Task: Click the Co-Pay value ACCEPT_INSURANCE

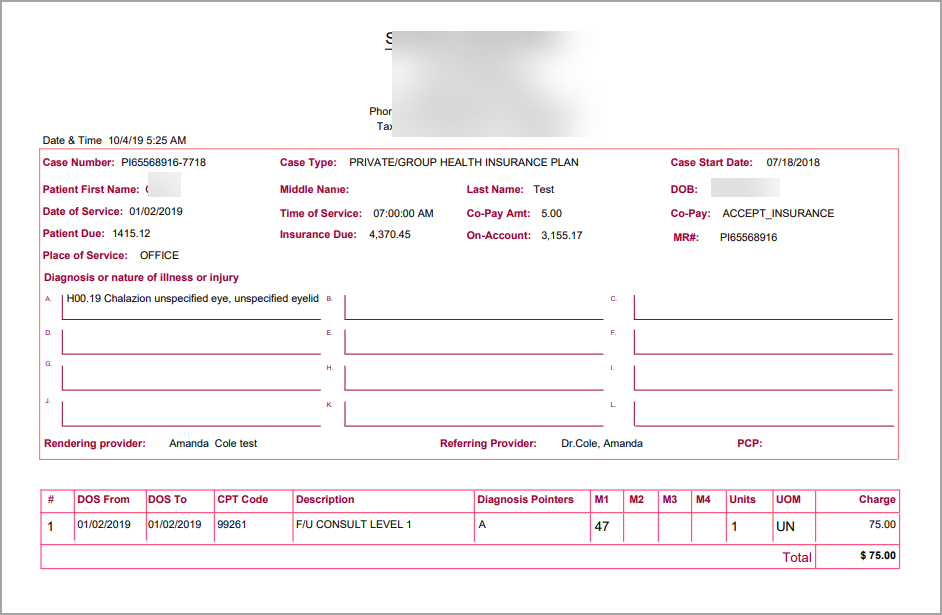Action: point(778,213)
